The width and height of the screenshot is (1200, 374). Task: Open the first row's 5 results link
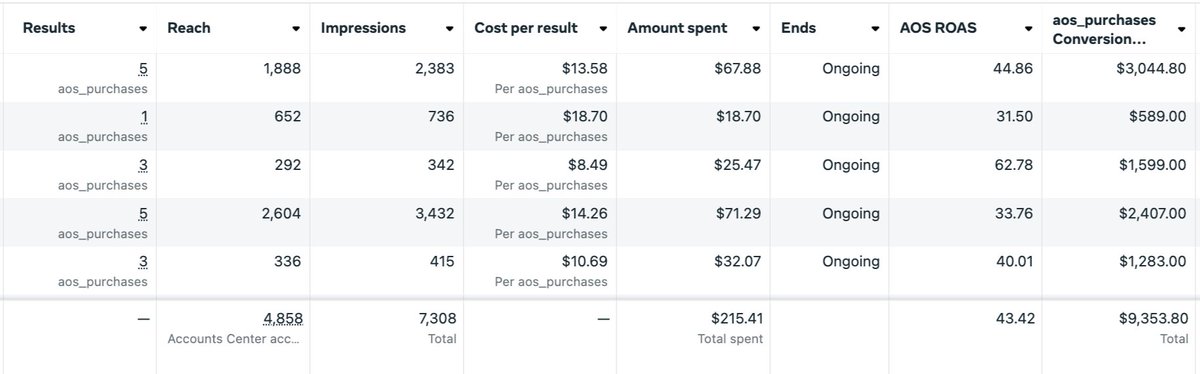coord(144,69)
